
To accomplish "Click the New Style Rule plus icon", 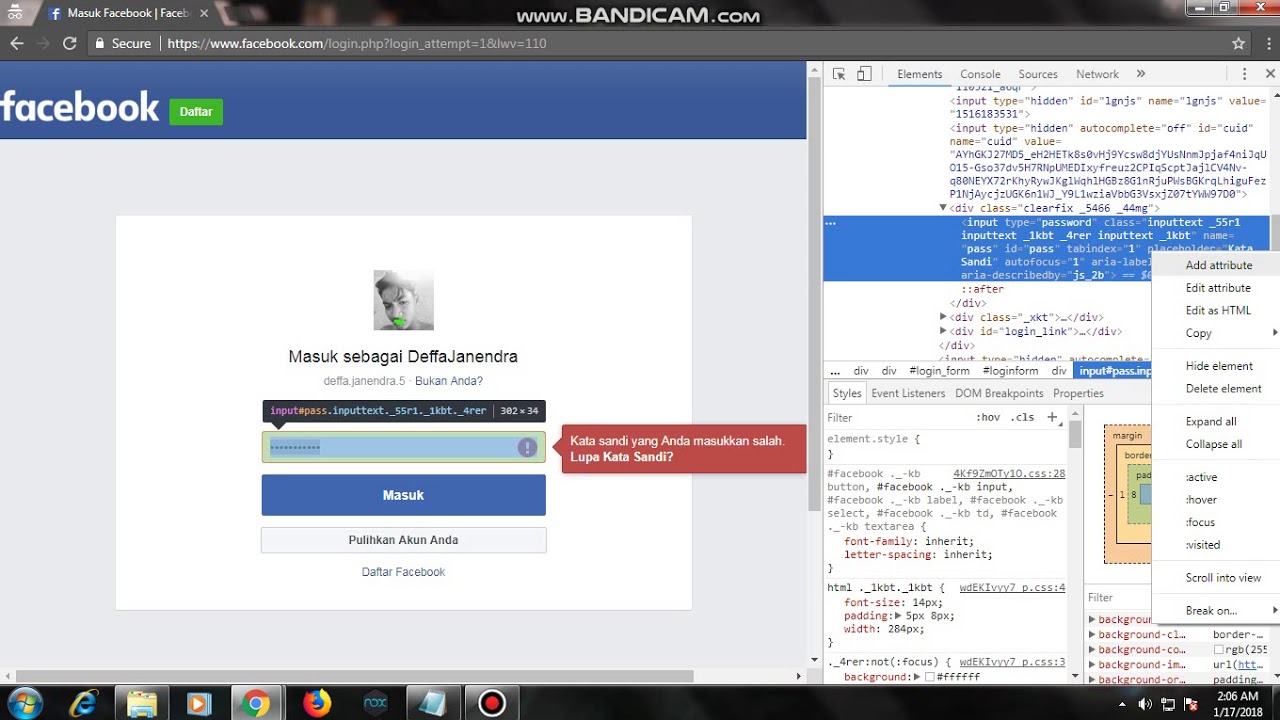I will click(1052, 417).
